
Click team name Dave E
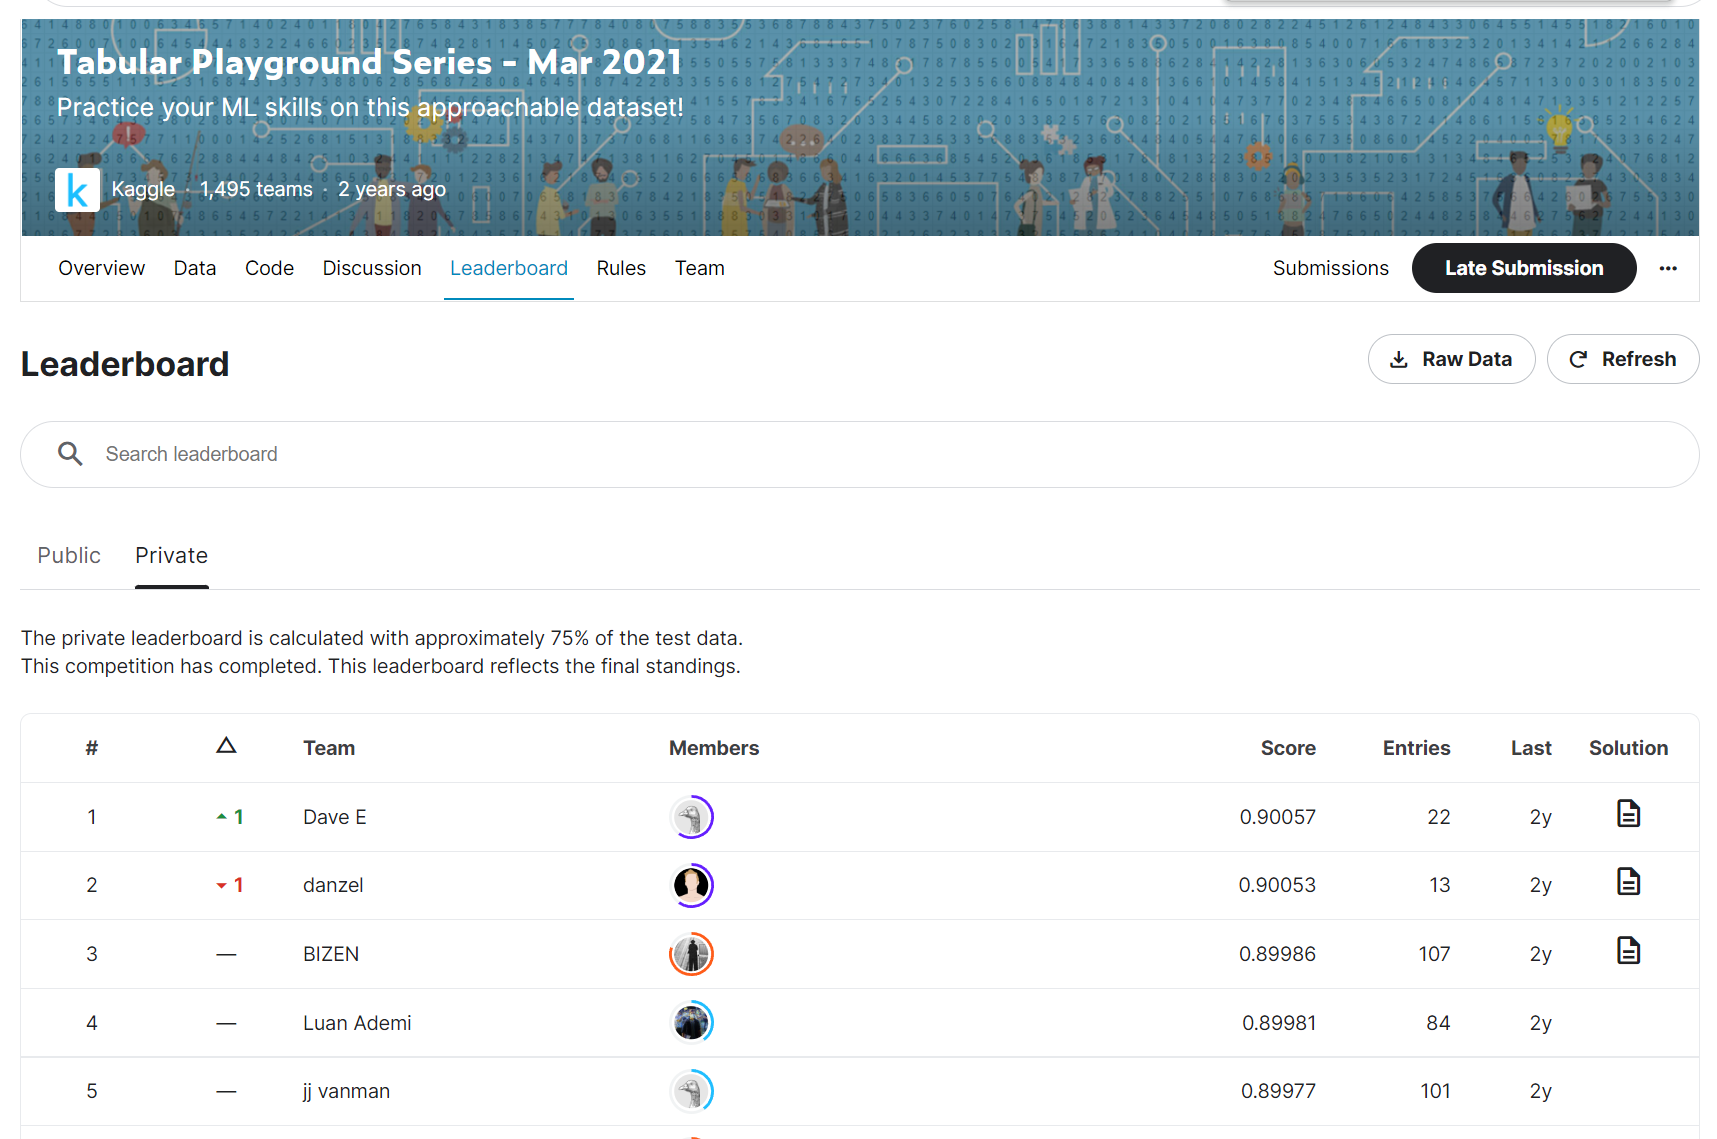[335, 817]
